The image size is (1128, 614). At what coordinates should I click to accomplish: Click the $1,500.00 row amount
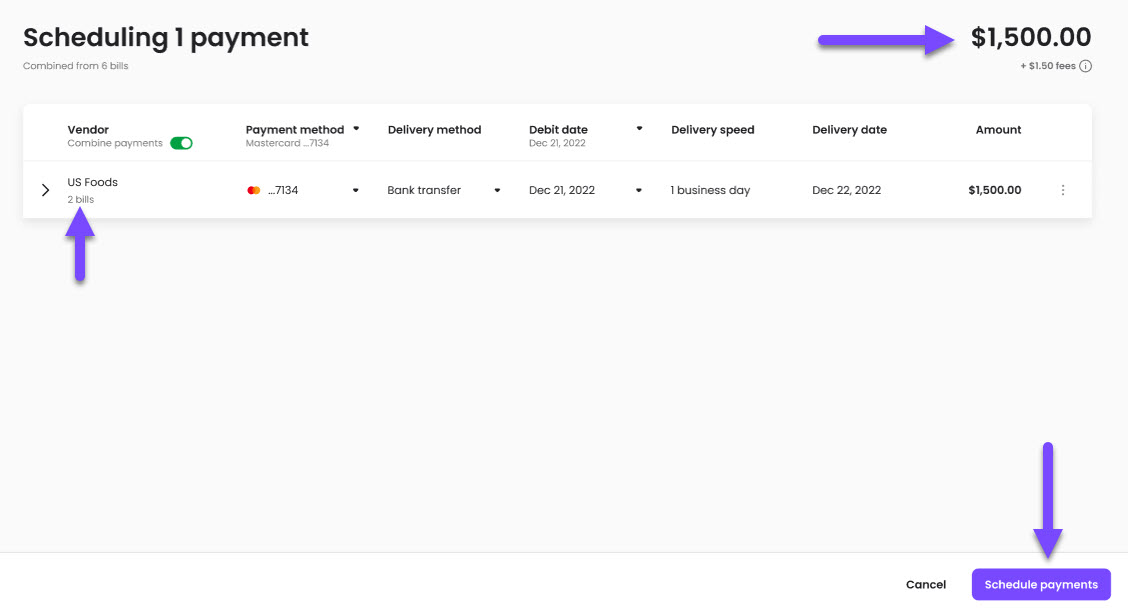click(x=995, y=190)
